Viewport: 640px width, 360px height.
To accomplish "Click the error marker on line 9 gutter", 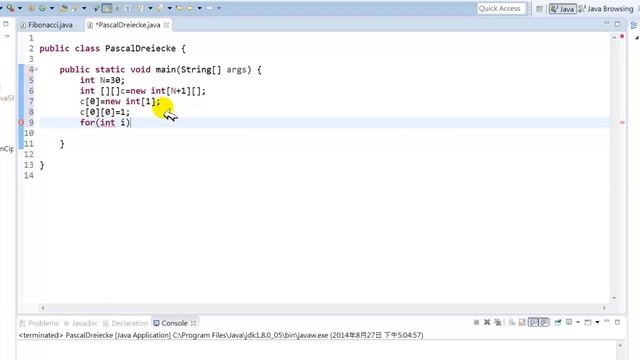I will (x=21, y=122).
